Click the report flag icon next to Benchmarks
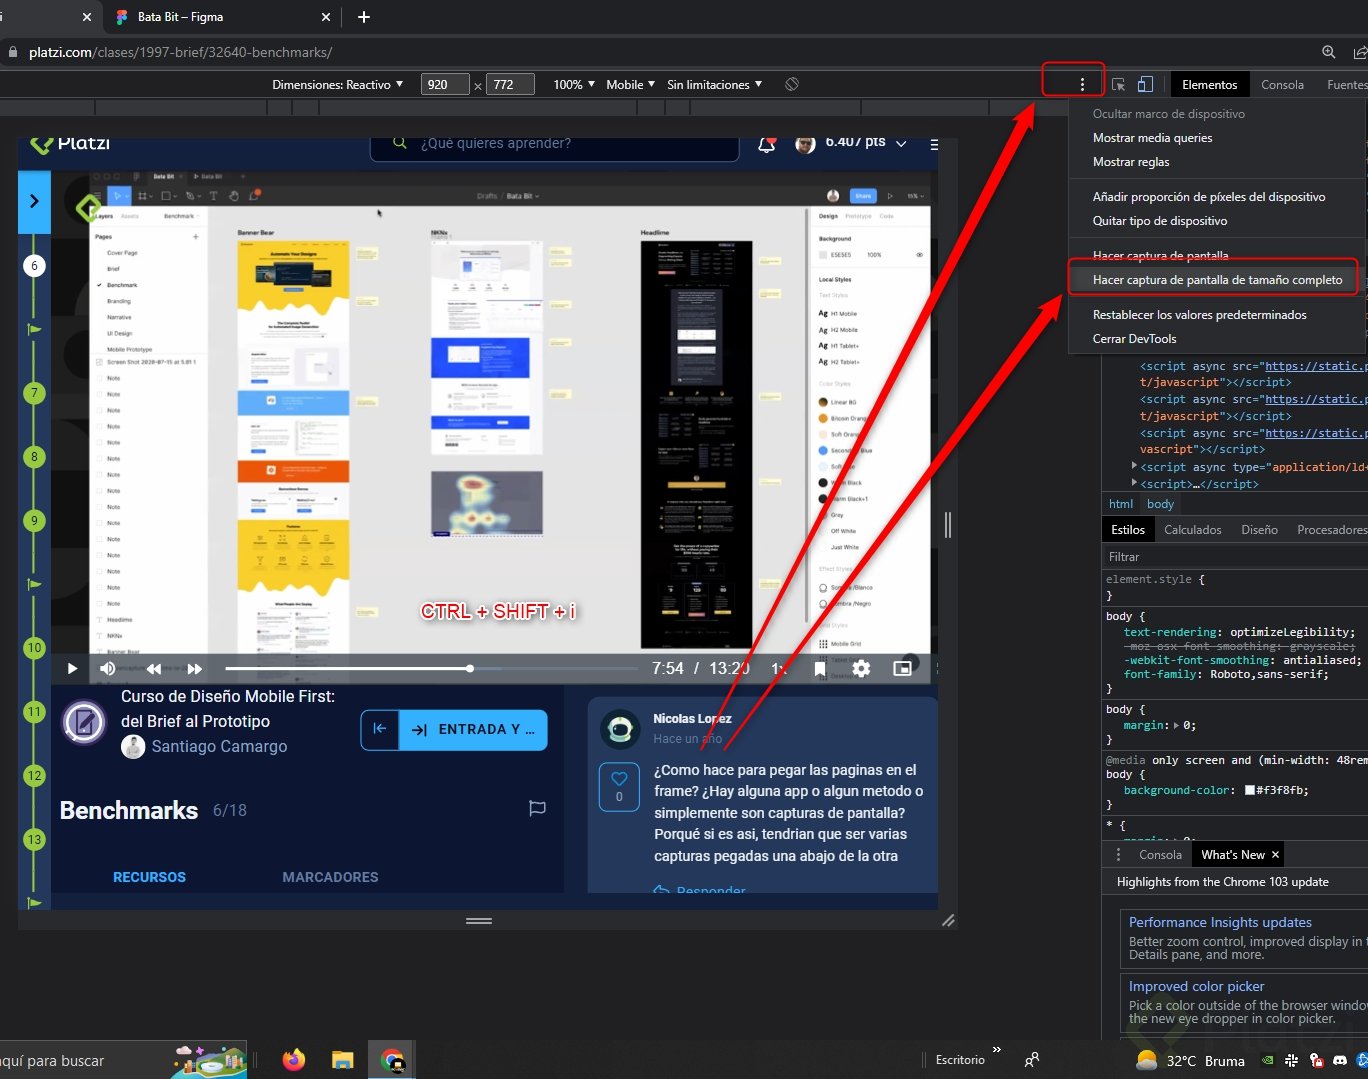The height and width of the screenshot is (1079, 1368). coord(537,808)
